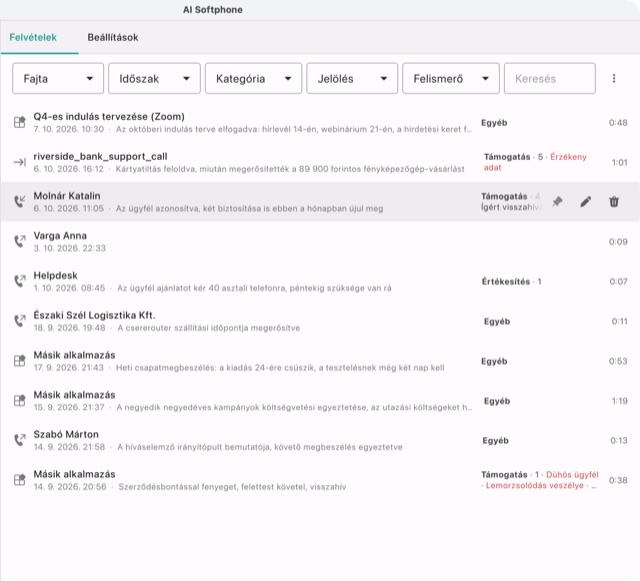Click the incoming call icon beside Molnár Katalin
Viewport: 640px width, 581px height.
pos(20,201)
